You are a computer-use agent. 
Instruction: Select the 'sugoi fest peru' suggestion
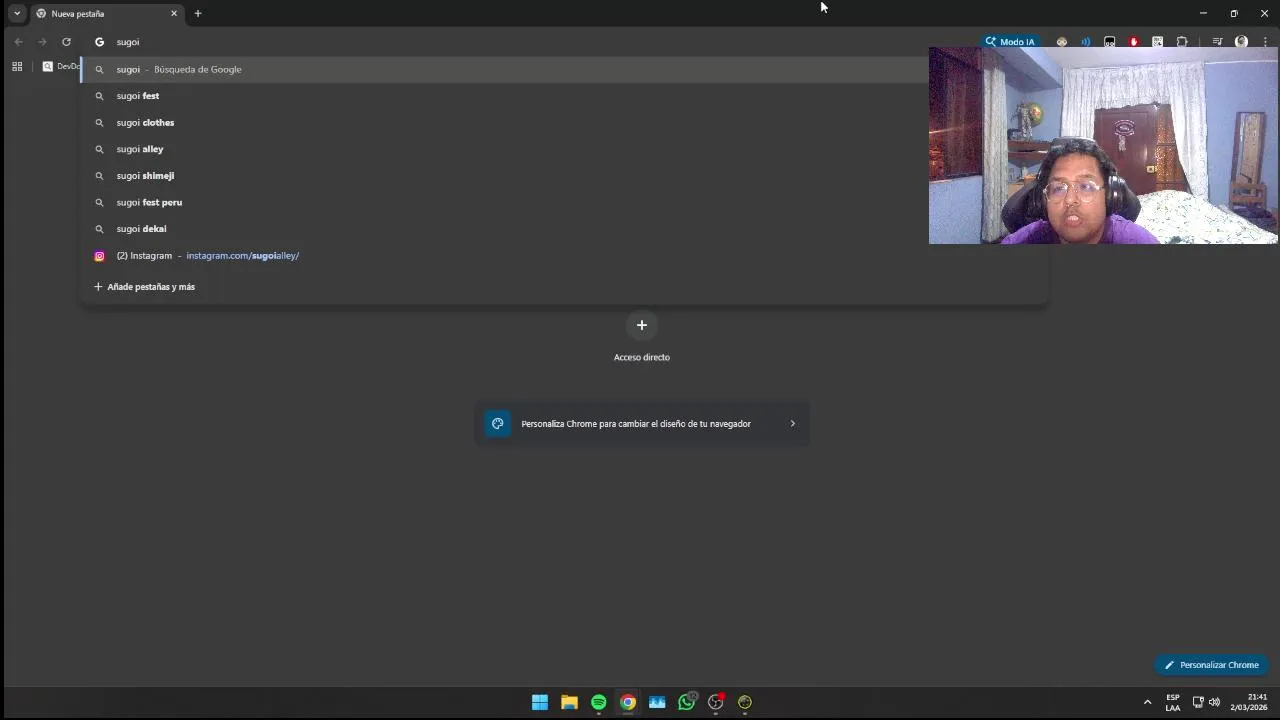click(505, 202)
